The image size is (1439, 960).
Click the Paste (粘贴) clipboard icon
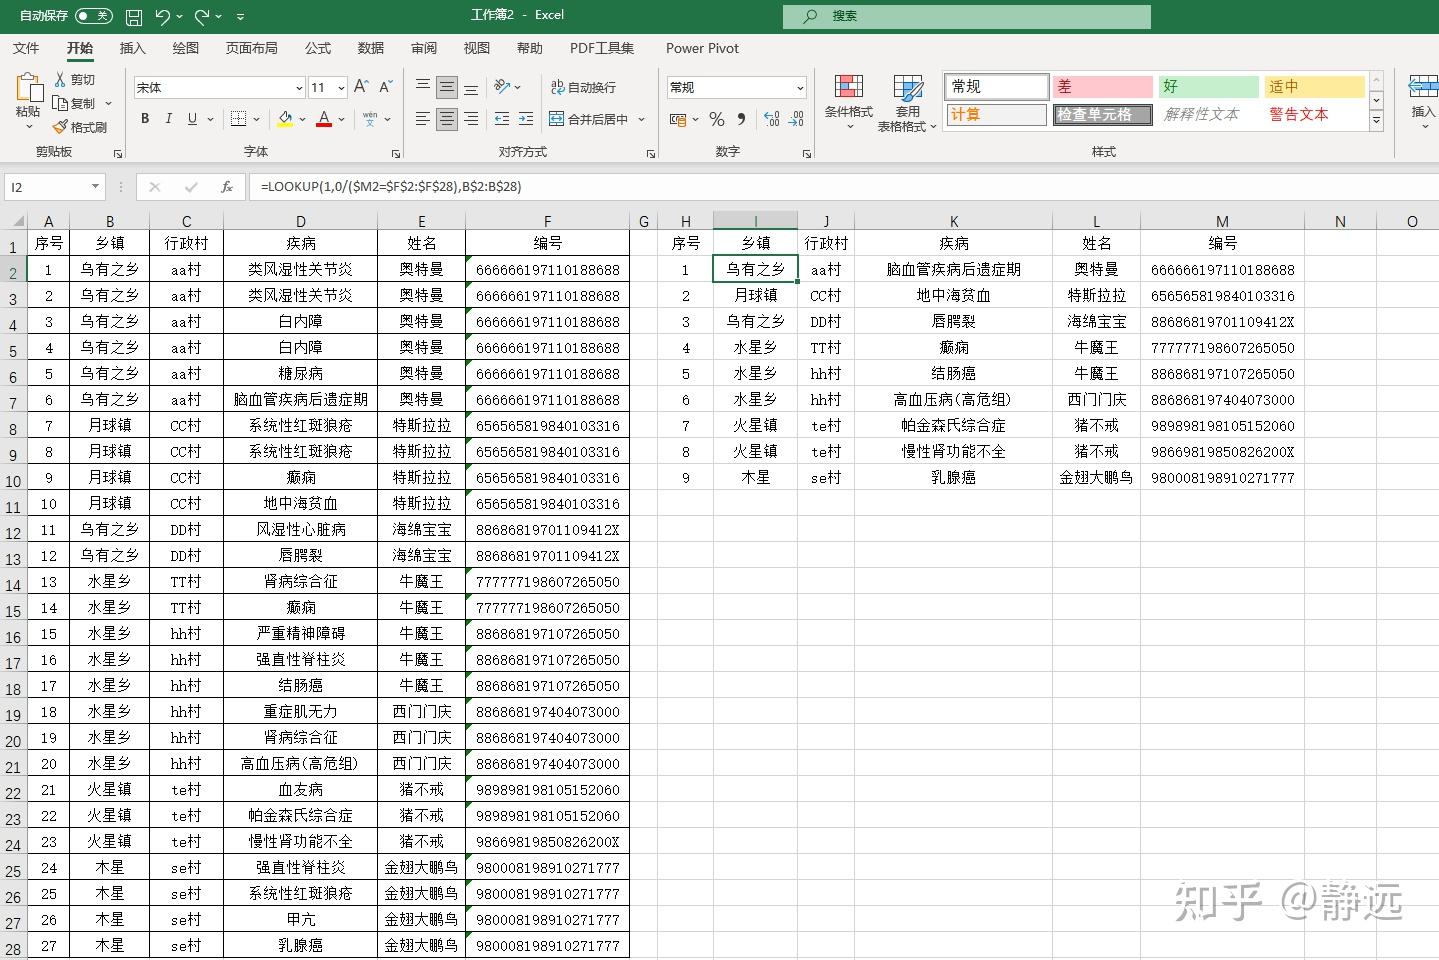(x=28, y=88)
